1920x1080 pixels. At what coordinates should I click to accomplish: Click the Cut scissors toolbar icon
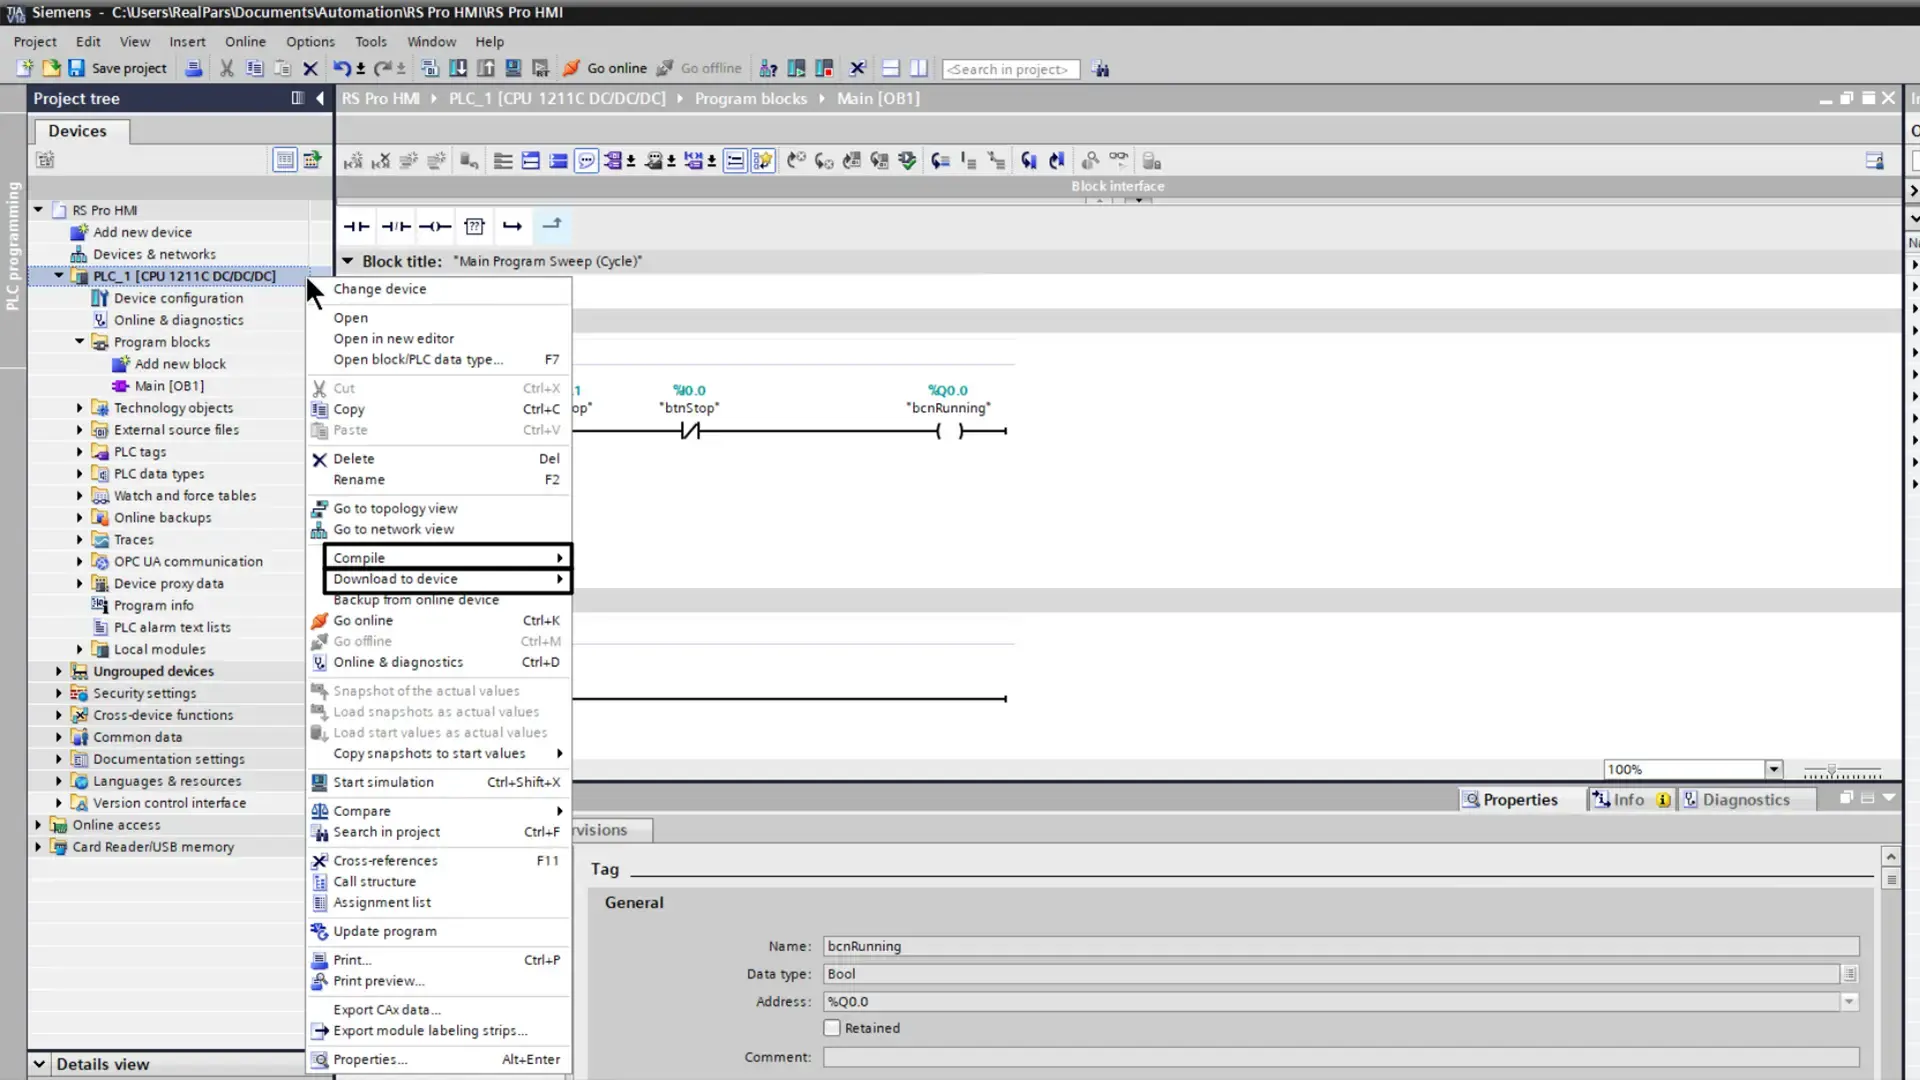pos(227,68)
